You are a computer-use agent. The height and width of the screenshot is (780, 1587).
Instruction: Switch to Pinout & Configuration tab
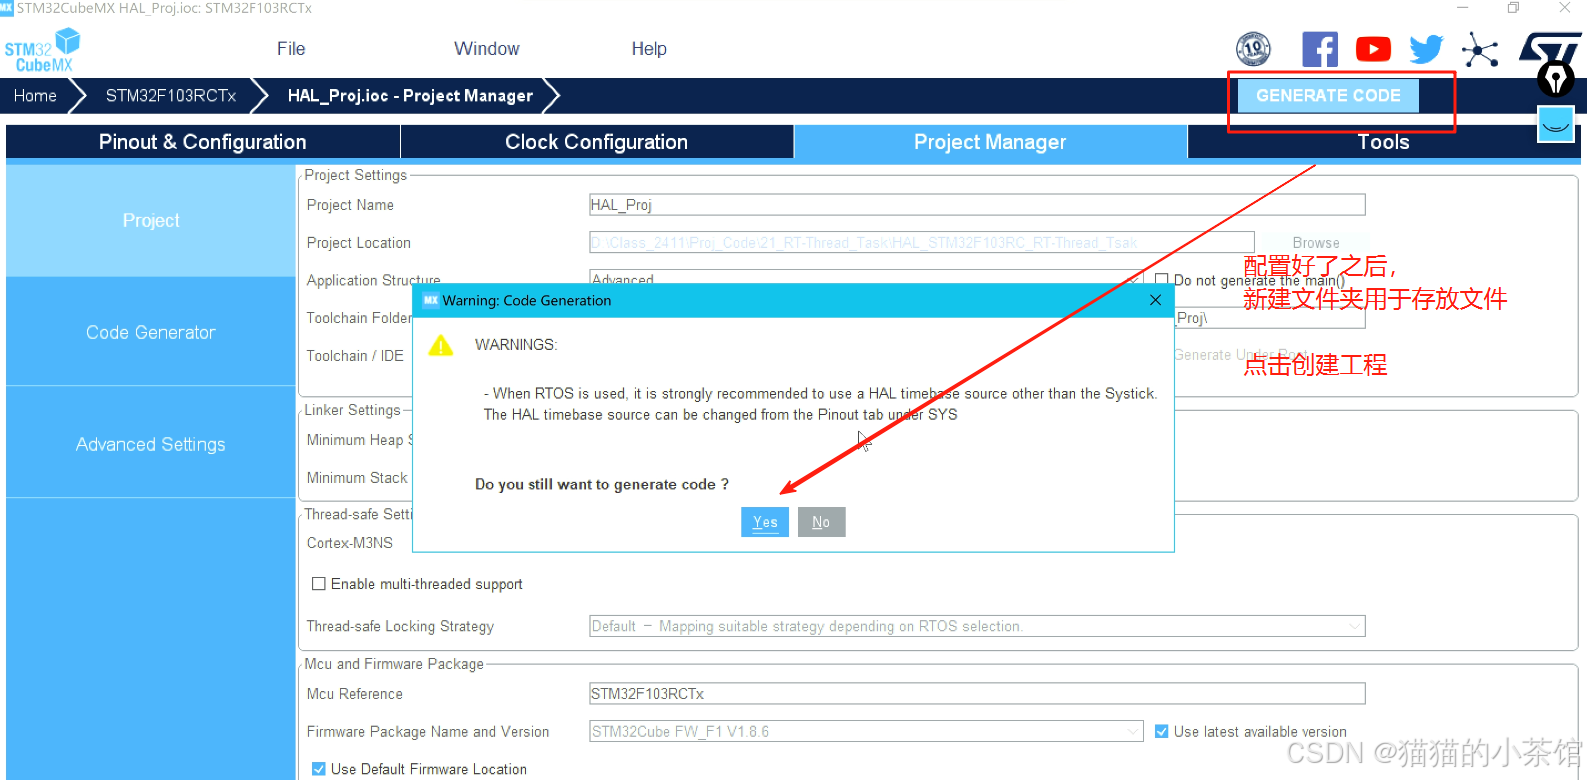pos(203,142)
